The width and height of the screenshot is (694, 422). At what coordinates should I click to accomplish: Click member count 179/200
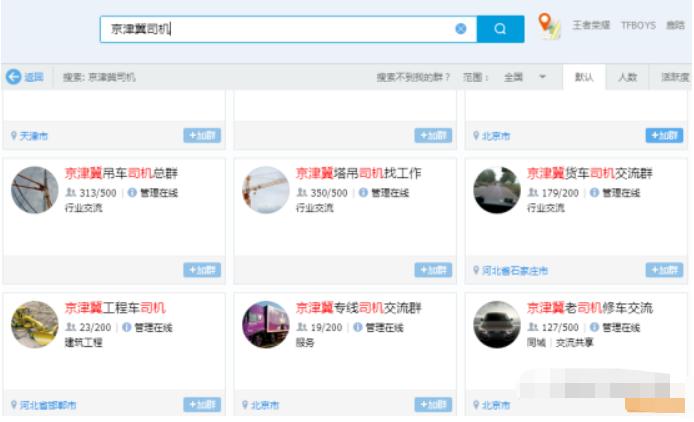560,193
